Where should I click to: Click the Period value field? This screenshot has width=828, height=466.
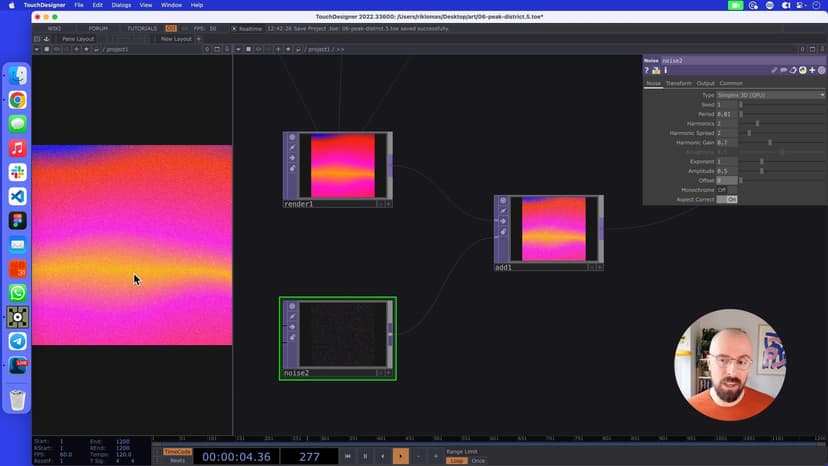(x=724, y=114)
